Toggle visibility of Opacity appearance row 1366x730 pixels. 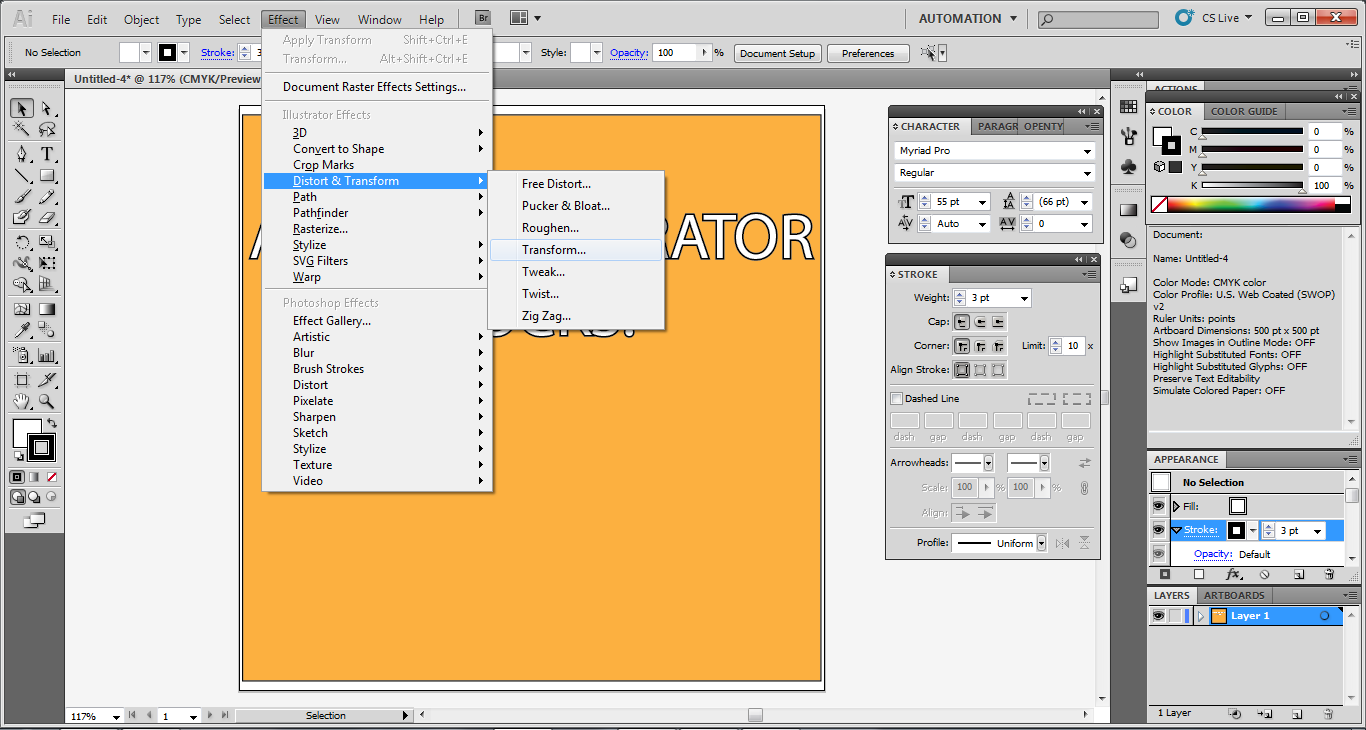[x=1159, y=554]
